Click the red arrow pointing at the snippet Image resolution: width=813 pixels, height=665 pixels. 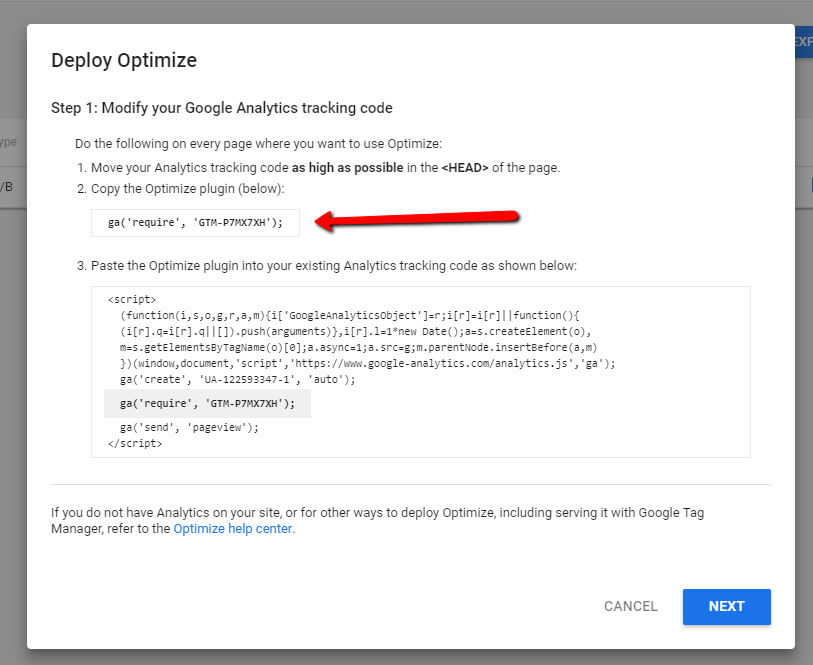coord(420,219)
